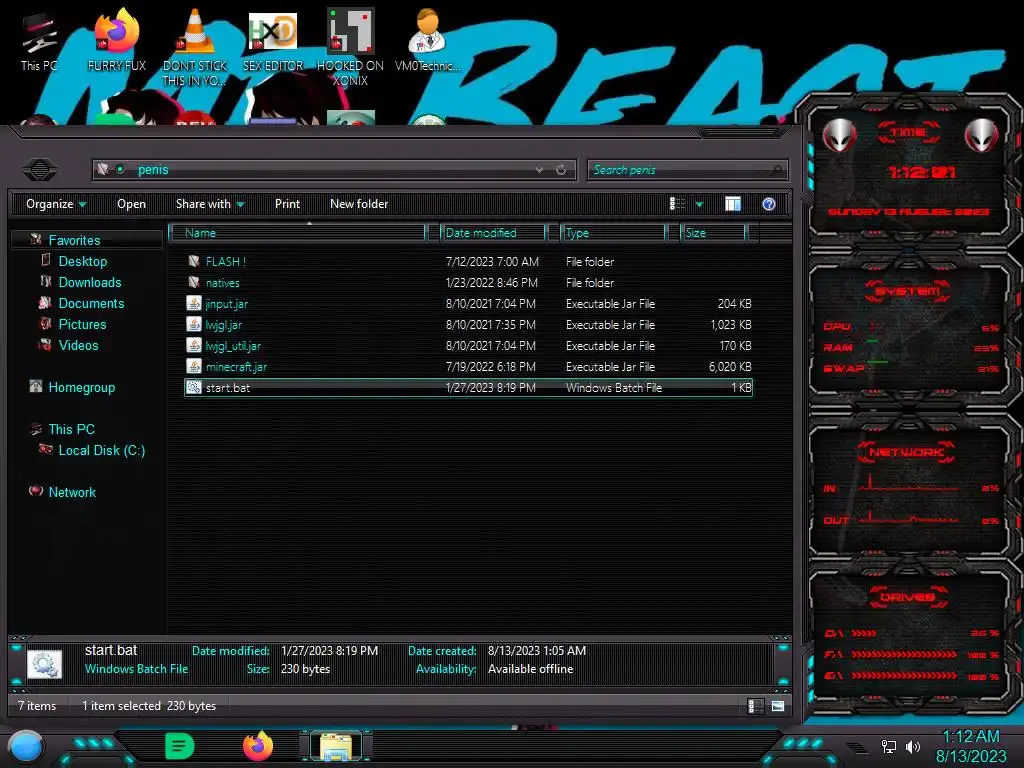Open Desktop in the navigation pane
This screenshot has width=1024, height=768.
click(x=82, y=261)
